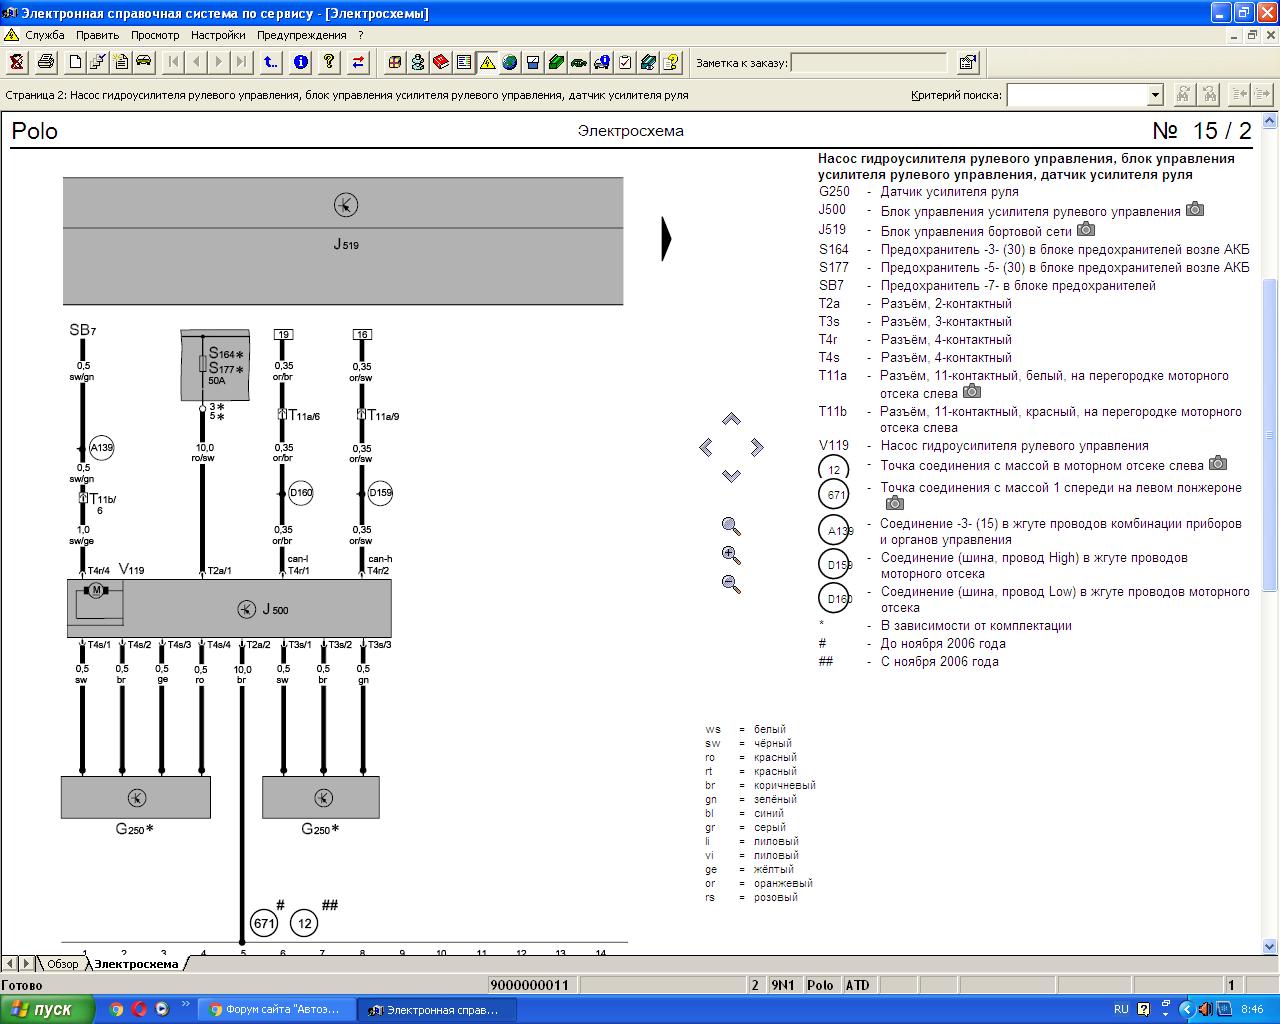Click the red-blue swap arrows icon
This screenshot has height=1024, width=1280.
click(358, 63)
